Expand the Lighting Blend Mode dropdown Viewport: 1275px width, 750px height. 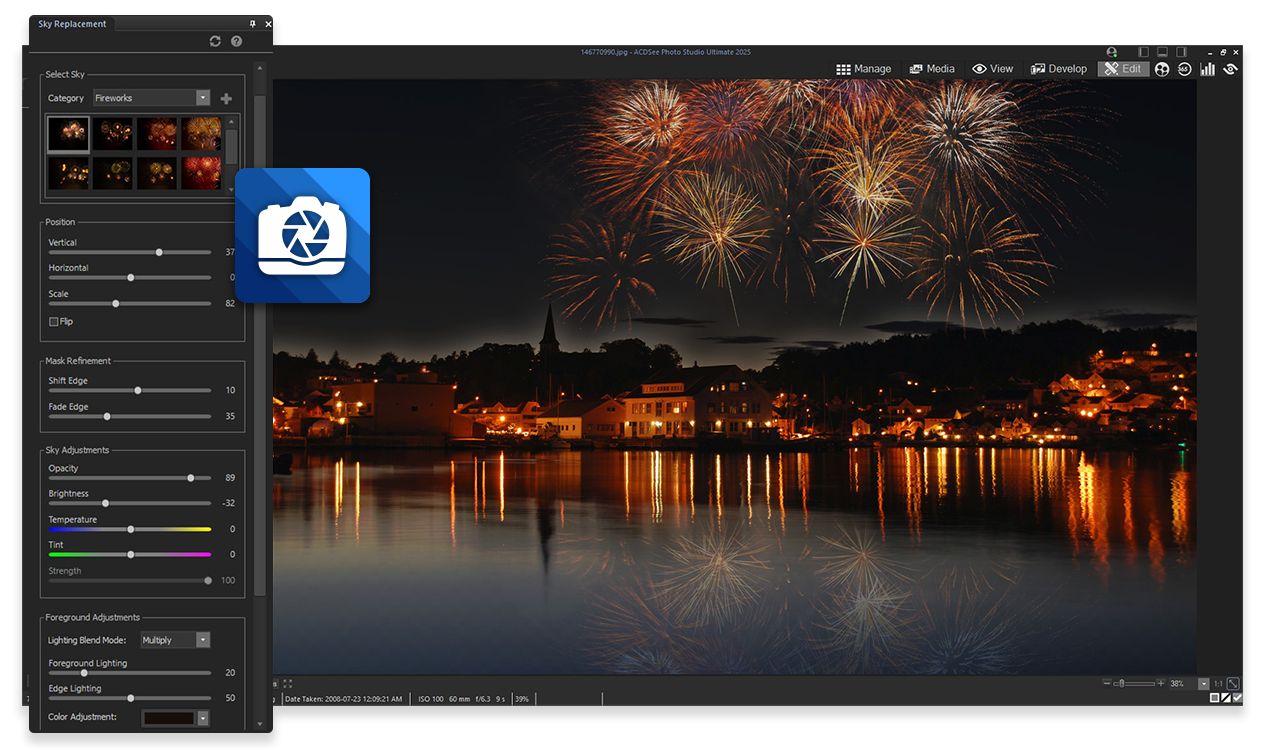[203, 640]
